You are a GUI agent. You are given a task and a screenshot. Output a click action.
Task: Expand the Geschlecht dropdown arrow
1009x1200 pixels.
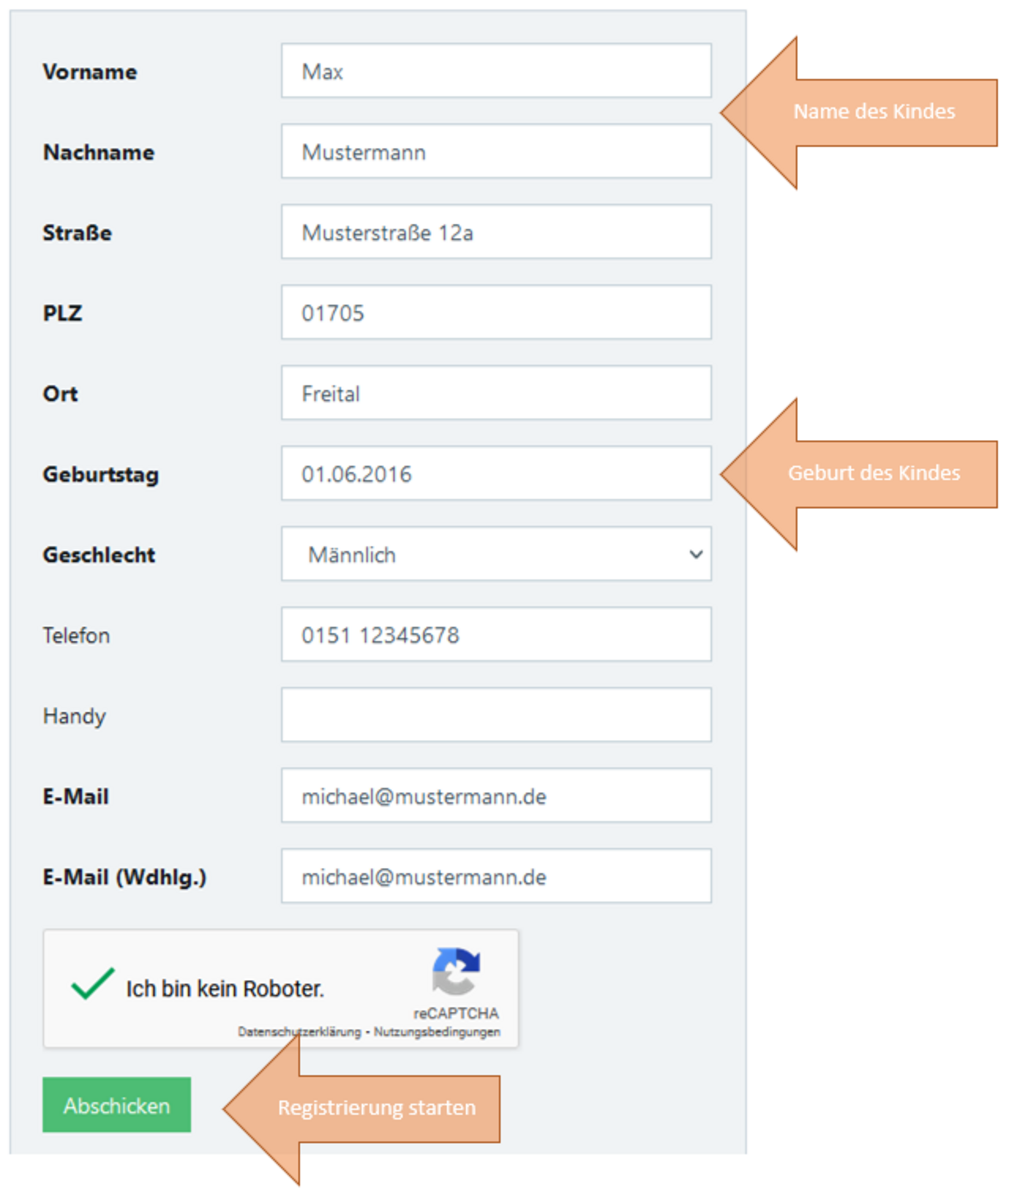[696, 554]
